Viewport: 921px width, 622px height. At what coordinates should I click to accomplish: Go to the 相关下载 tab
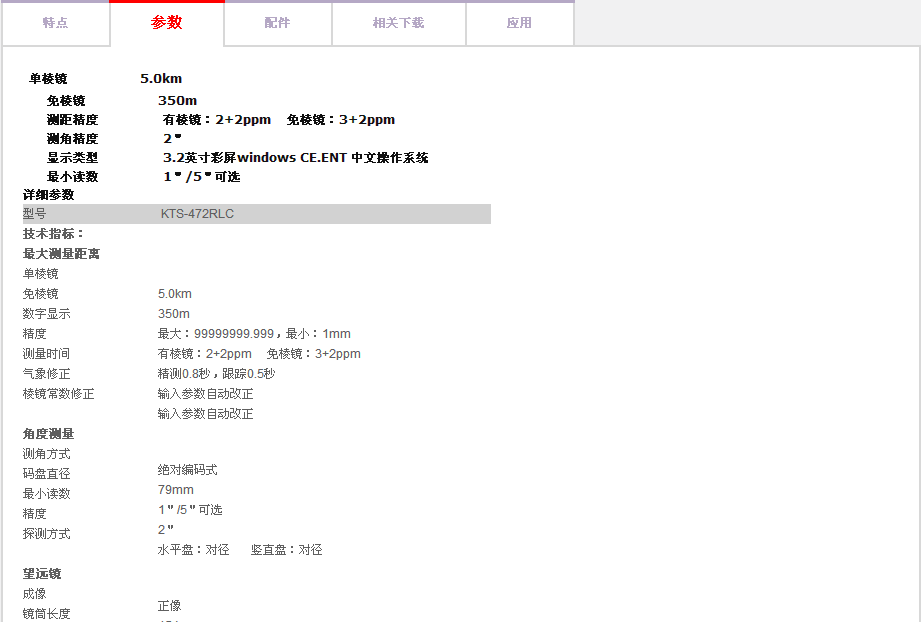398,23
